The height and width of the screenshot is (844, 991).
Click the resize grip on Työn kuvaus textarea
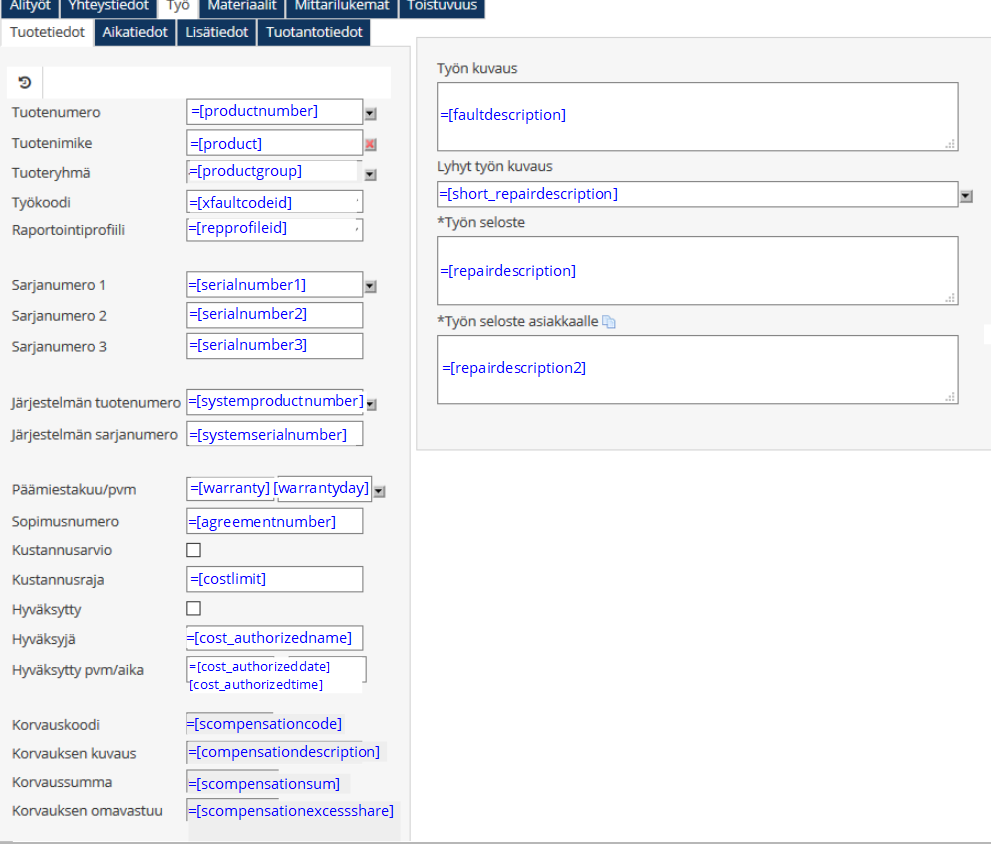tap(951, 144)
